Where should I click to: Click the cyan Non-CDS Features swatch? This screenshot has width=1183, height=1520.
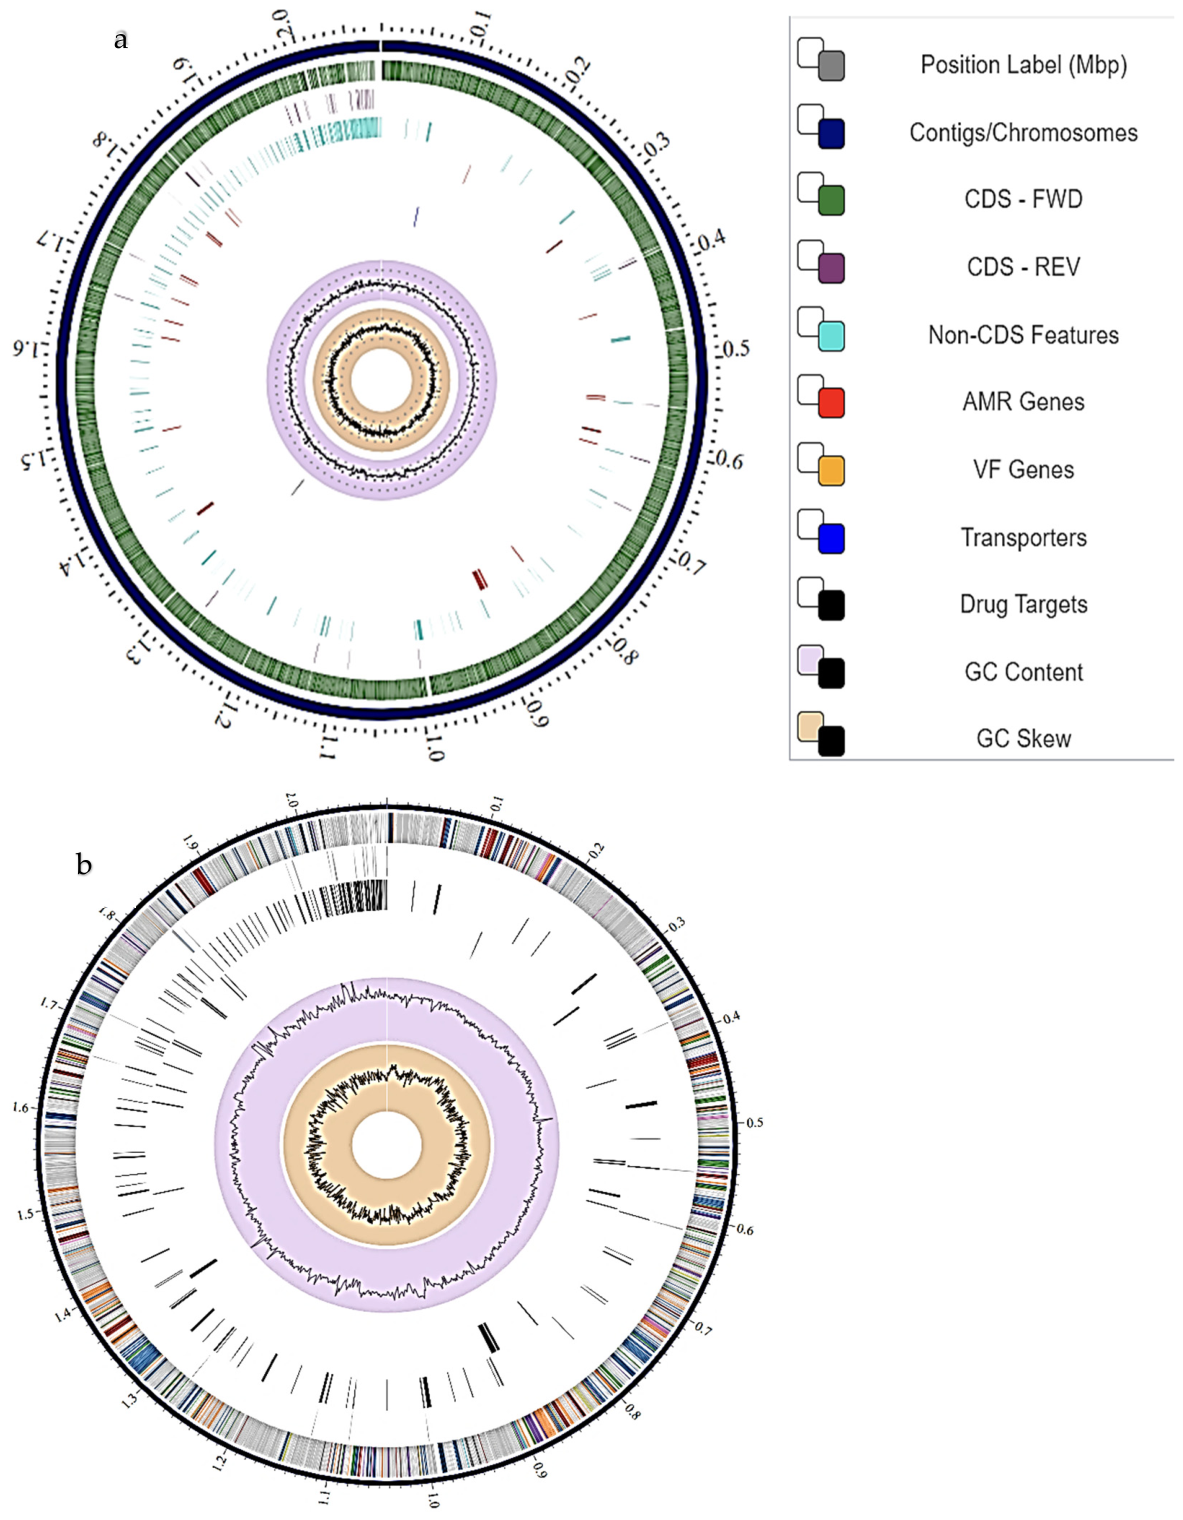pos(831,336)
